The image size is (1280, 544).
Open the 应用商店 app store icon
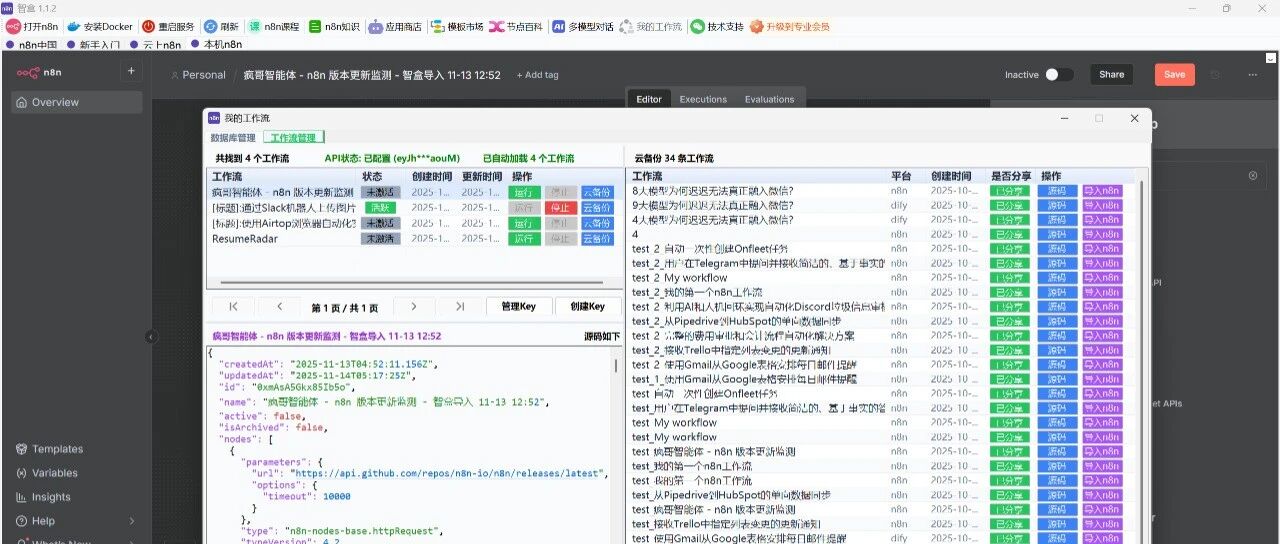(x=375, y=27)
